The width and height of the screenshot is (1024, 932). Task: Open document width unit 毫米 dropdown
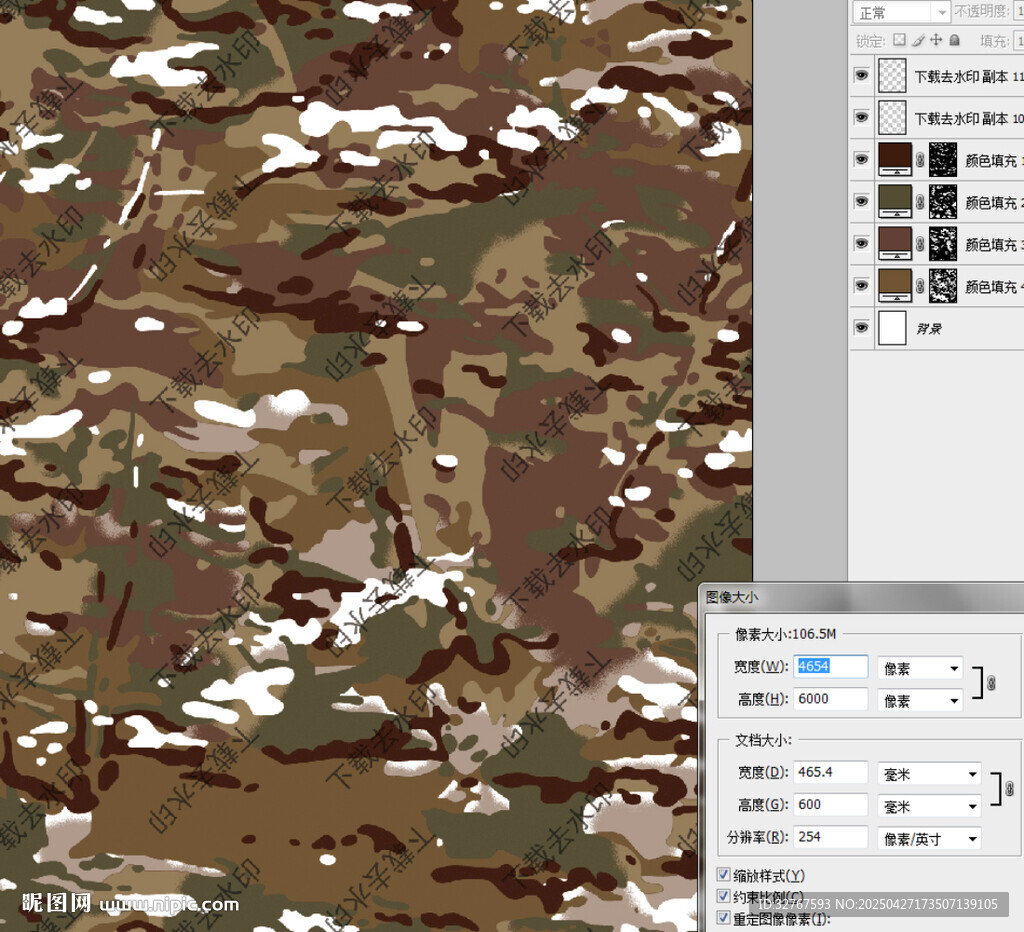[928, 773]
